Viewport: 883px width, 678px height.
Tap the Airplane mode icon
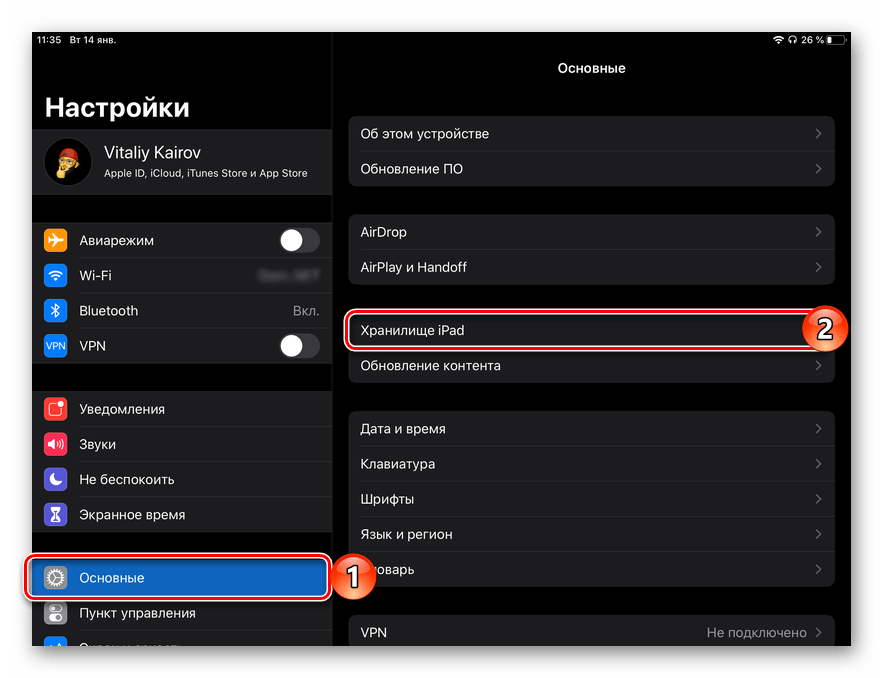[56, 241]
